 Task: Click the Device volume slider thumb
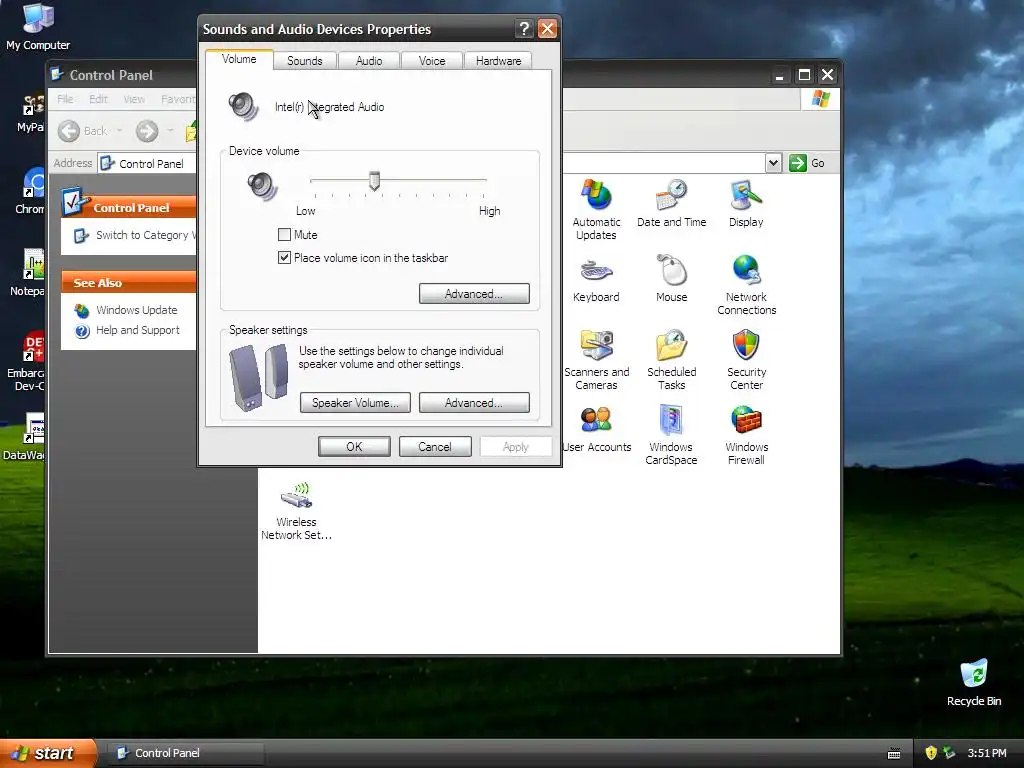(x=374, y=181)
